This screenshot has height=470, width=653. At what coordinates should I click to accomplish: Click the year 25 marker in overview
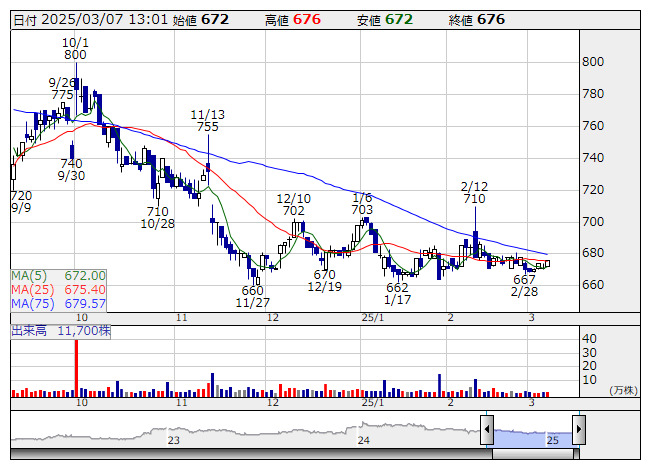tap(553, 440)
